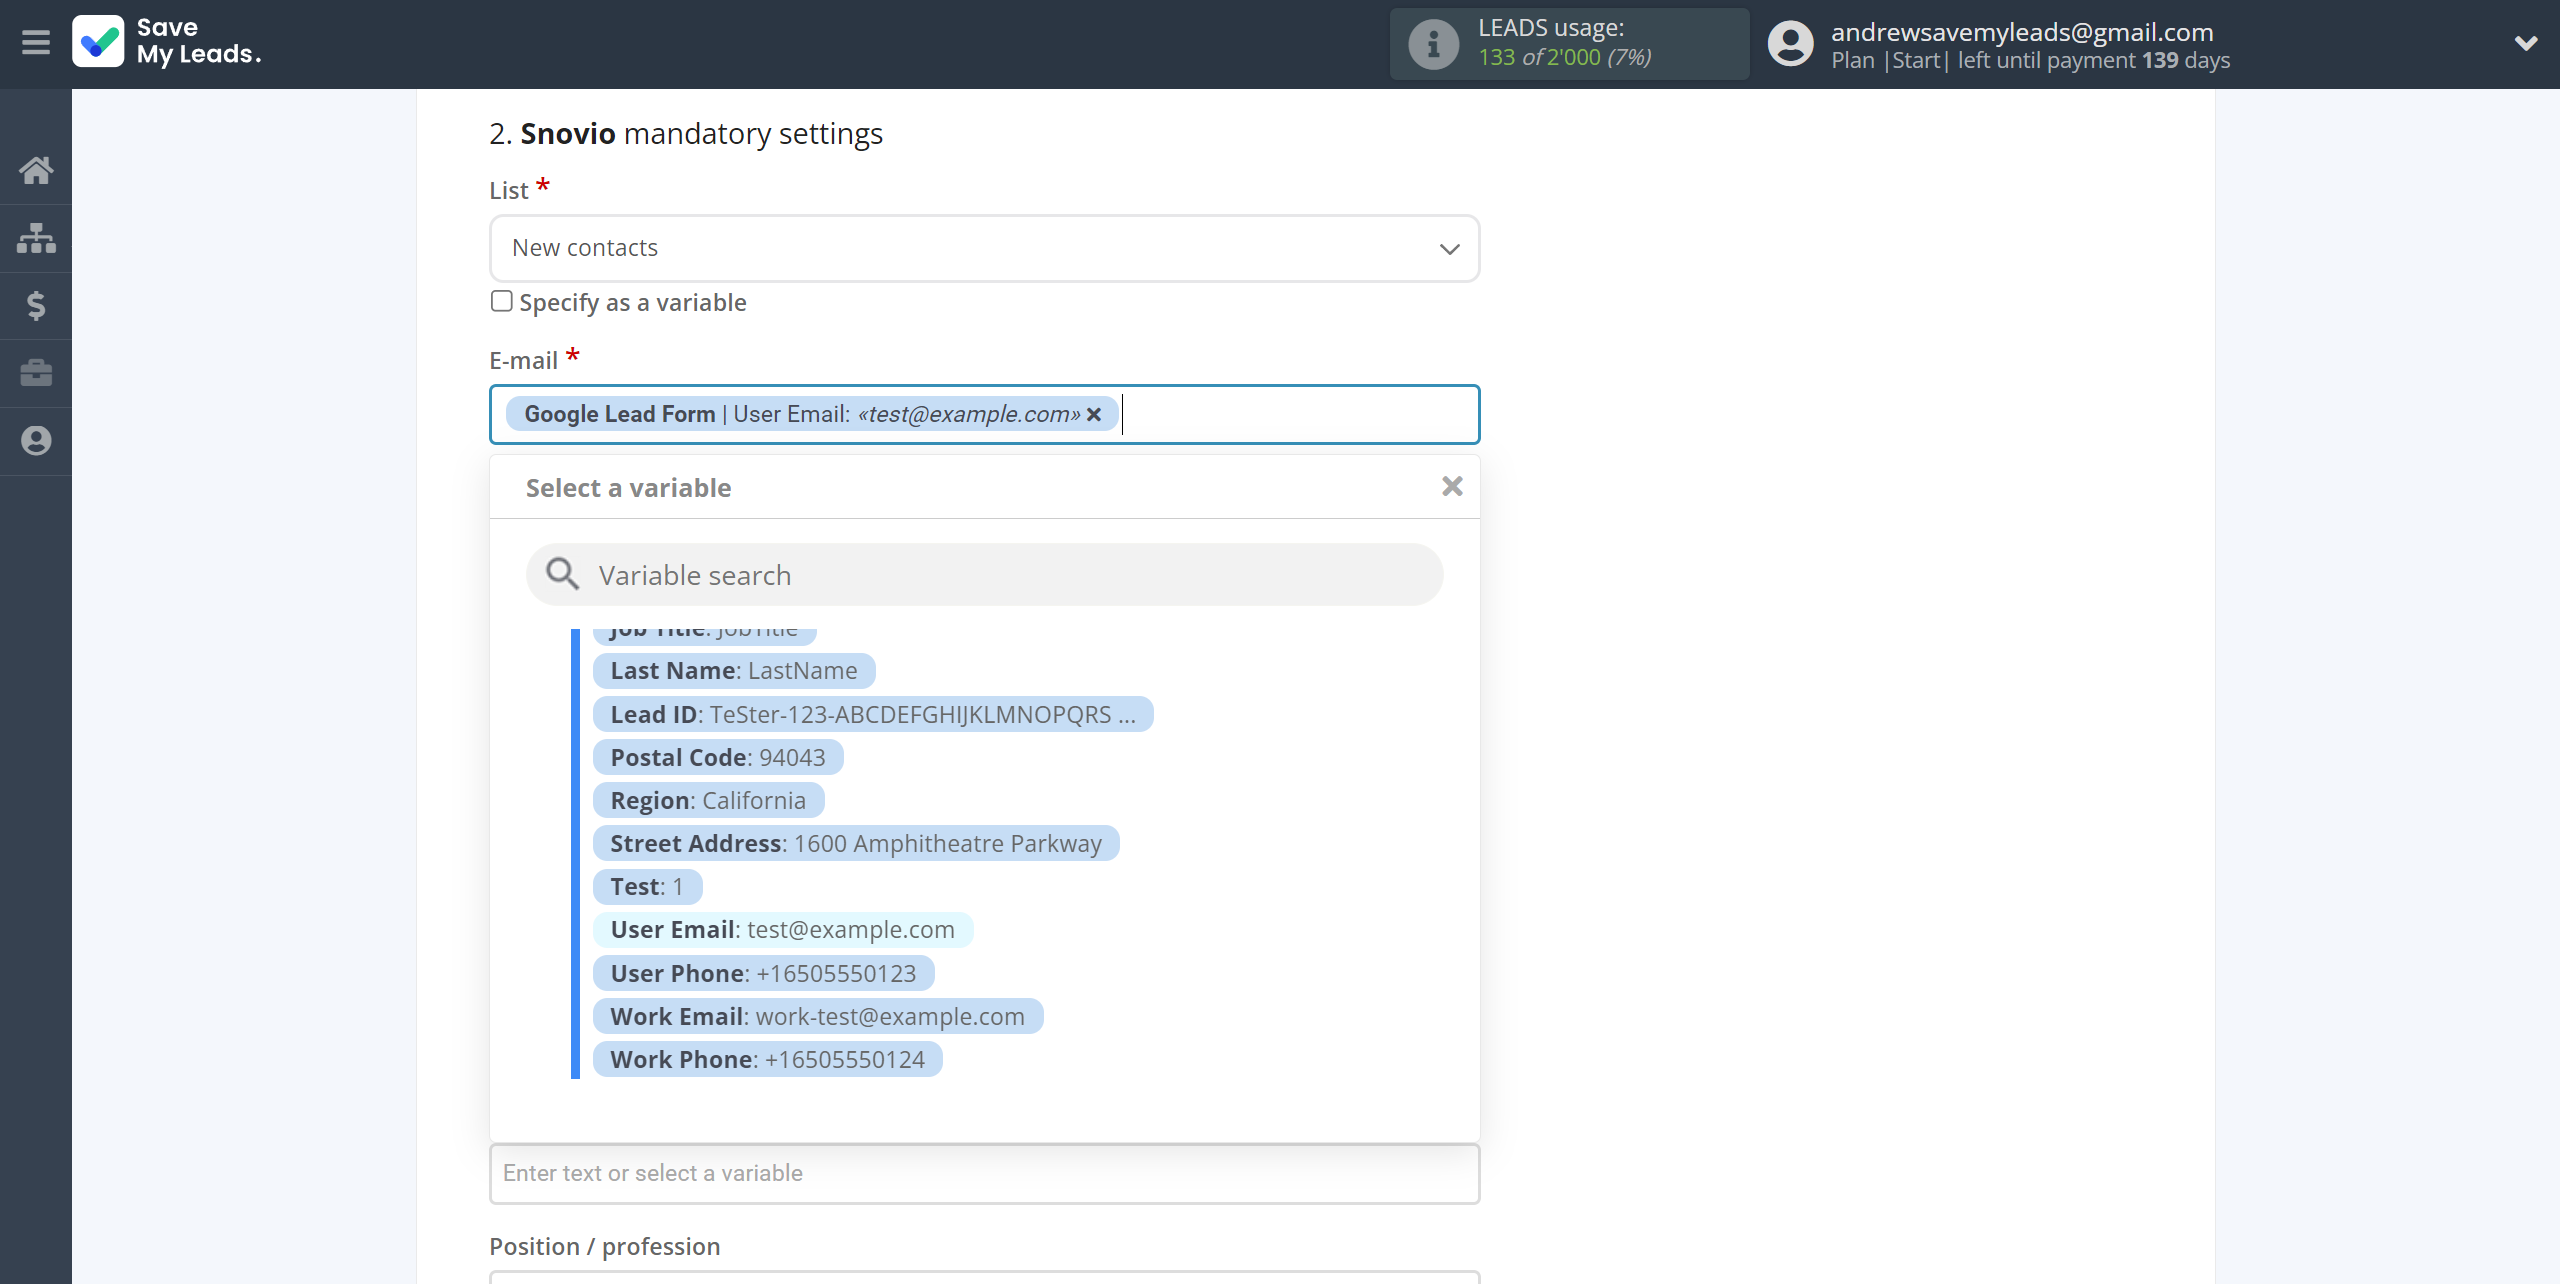Click the hamburger menu icon top left

(36, 44)
